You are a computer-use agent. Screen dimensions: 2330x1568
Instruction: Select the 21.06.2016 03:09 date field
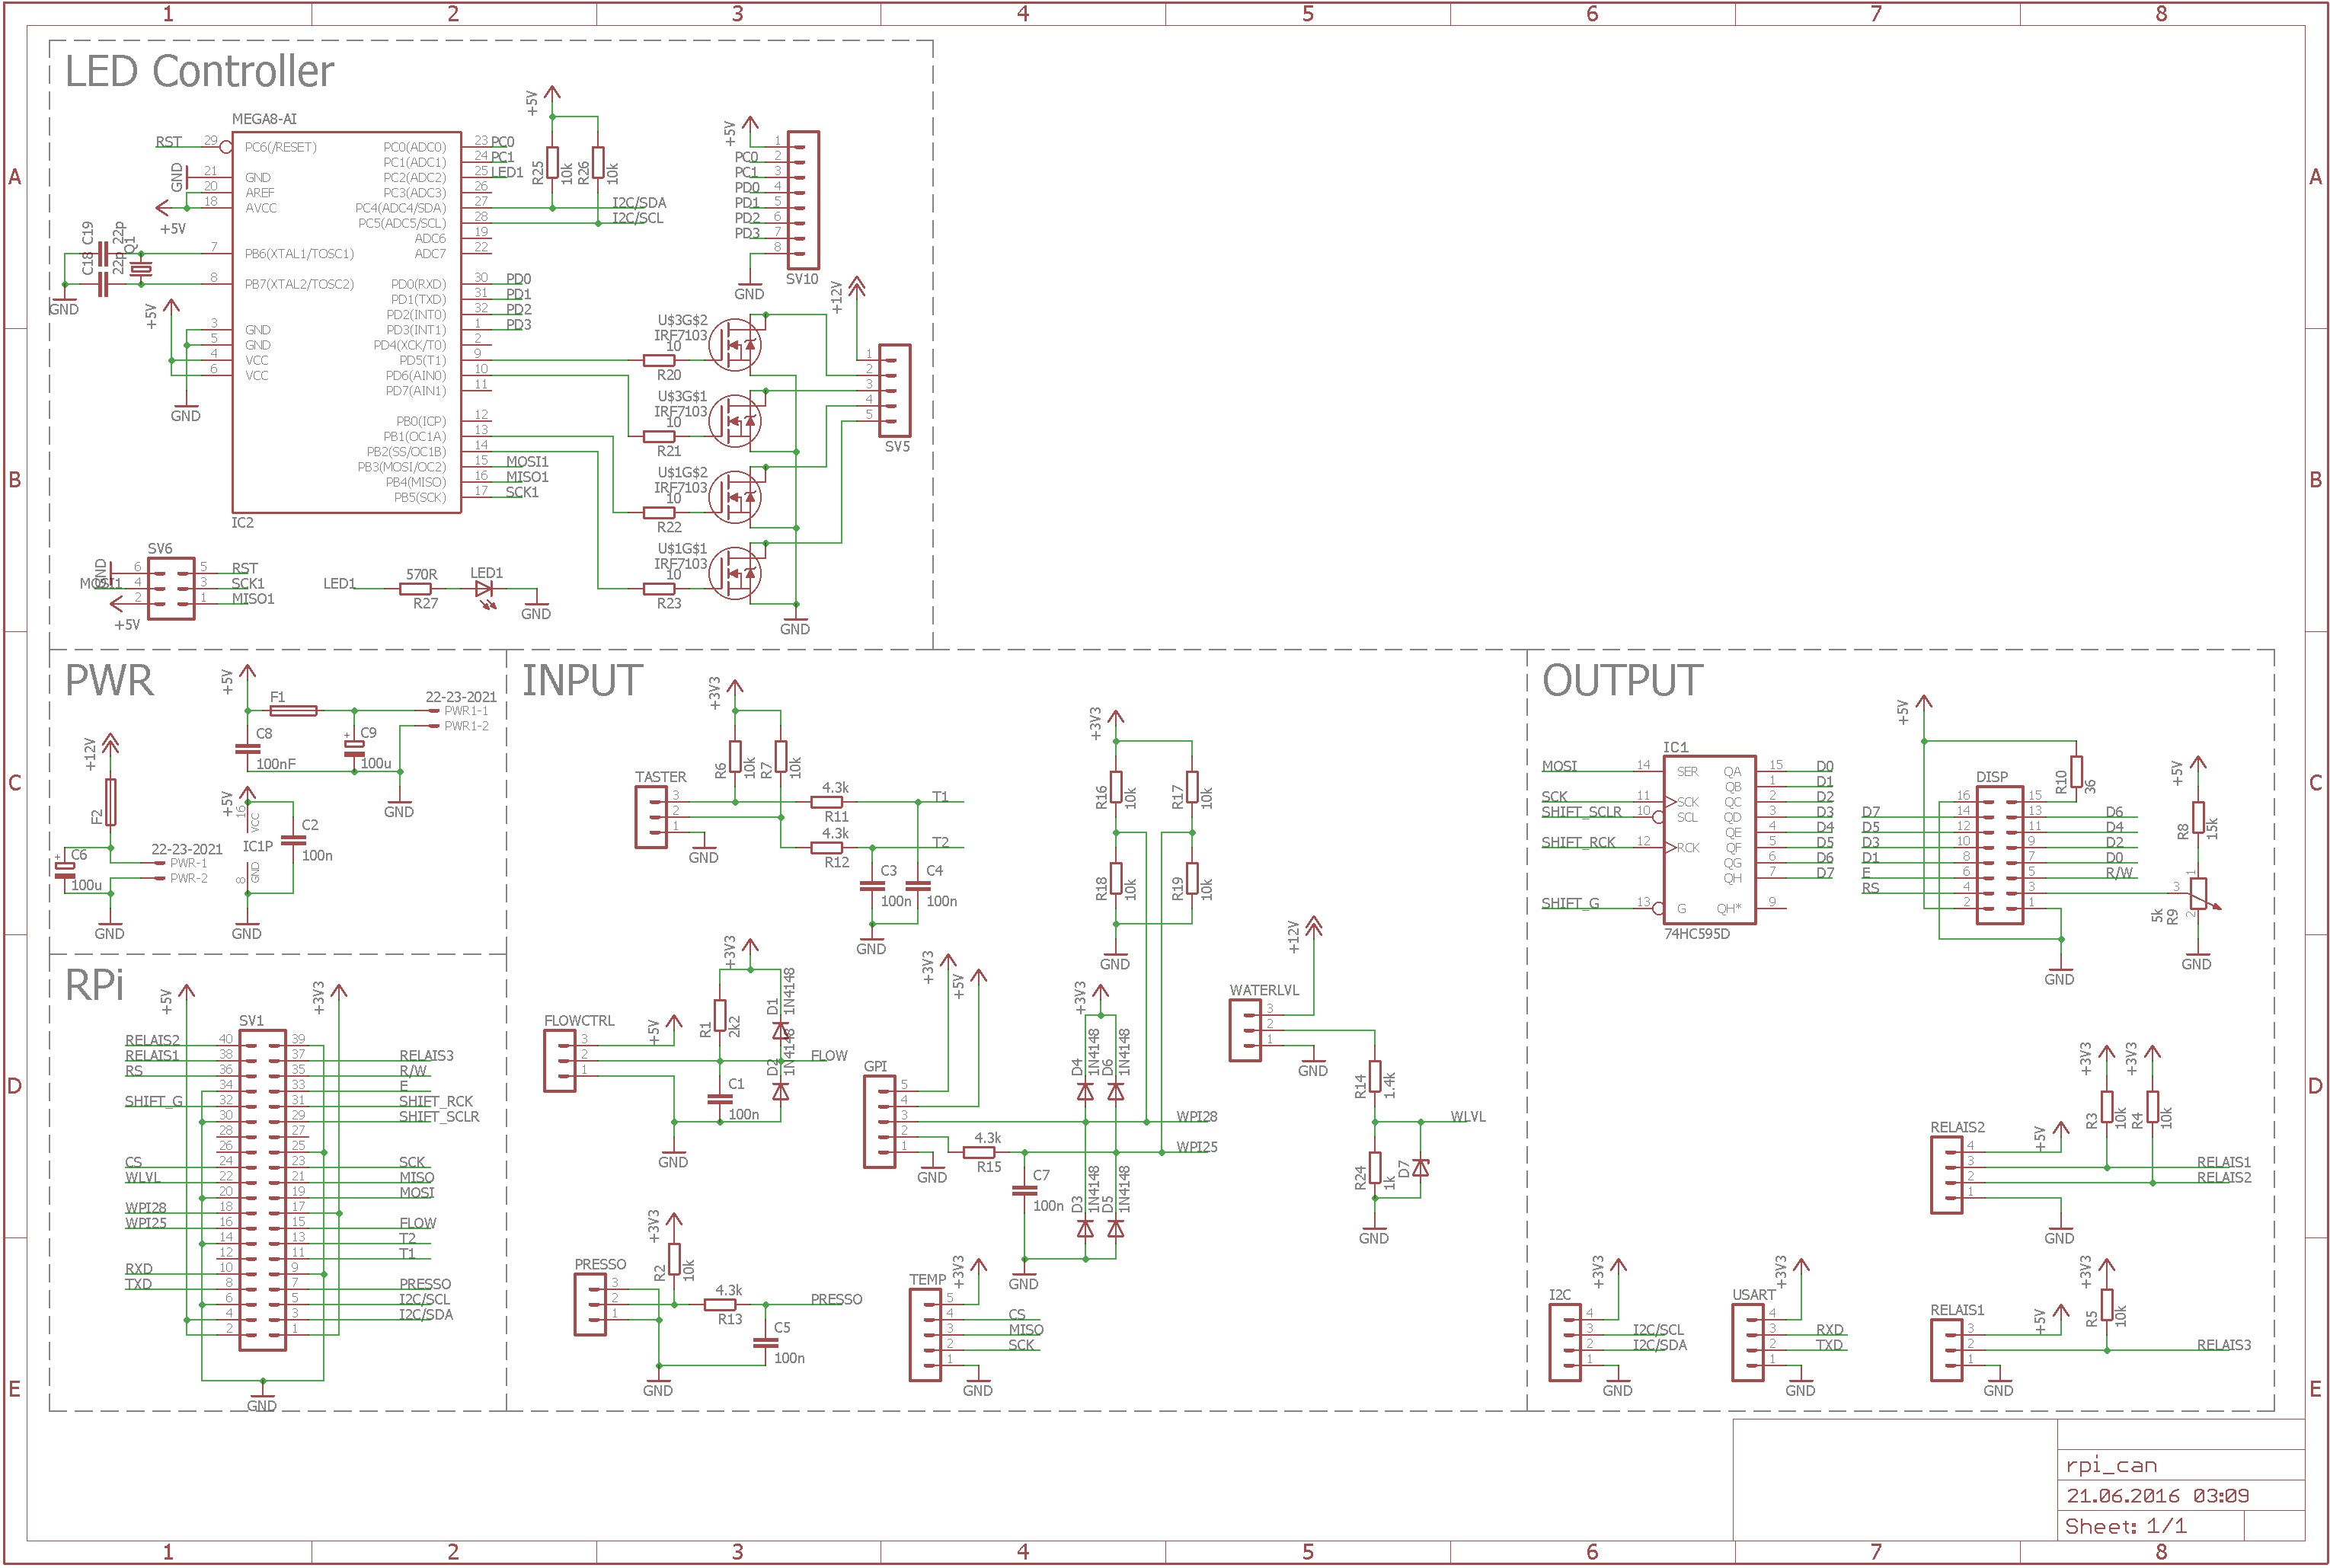point(2157,1496)
